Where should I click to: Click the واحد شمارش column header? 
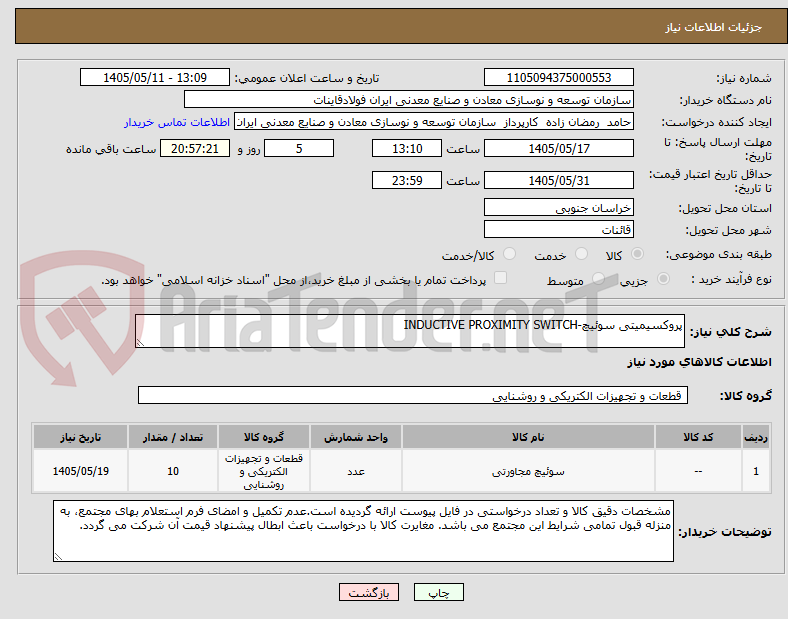(x=356, y=437)
